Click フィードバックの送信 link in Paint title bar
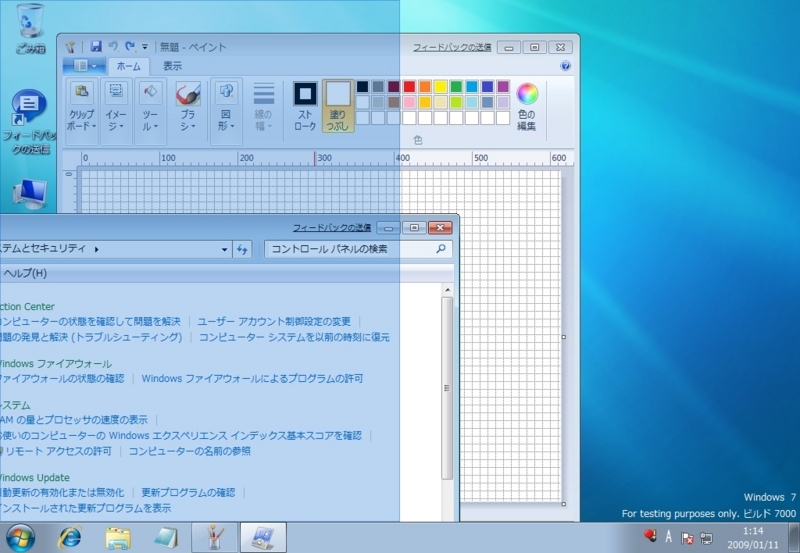800x553 pixels. click(x=452, y=47)
